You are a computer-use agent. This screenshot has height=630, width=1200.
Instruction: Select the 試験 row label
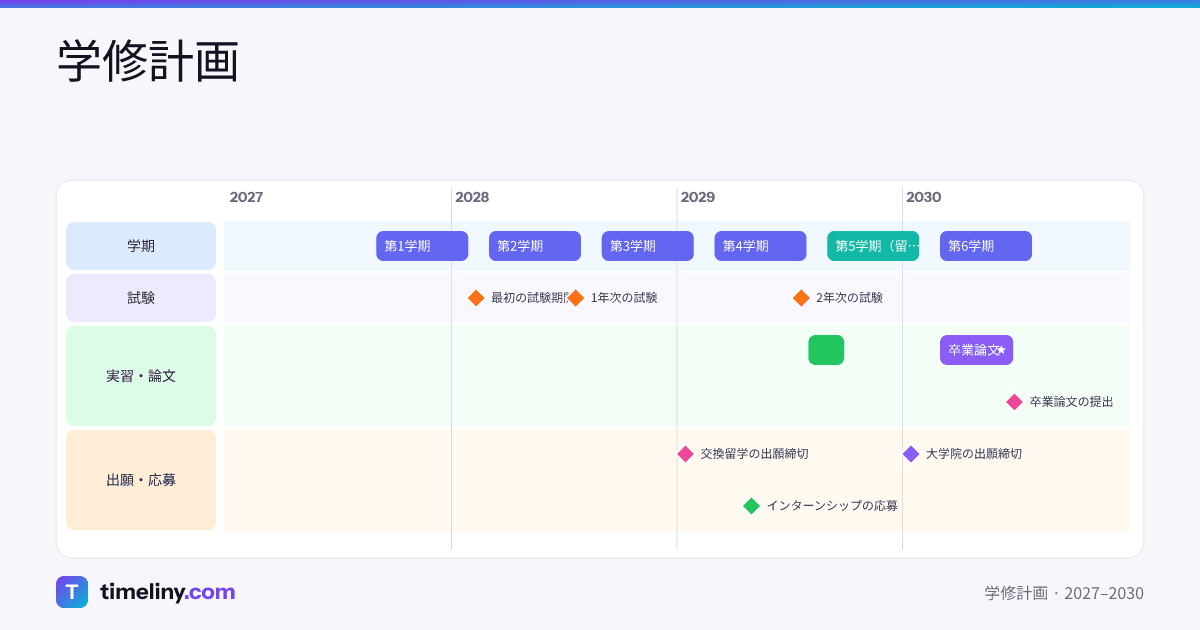[141, 298]
